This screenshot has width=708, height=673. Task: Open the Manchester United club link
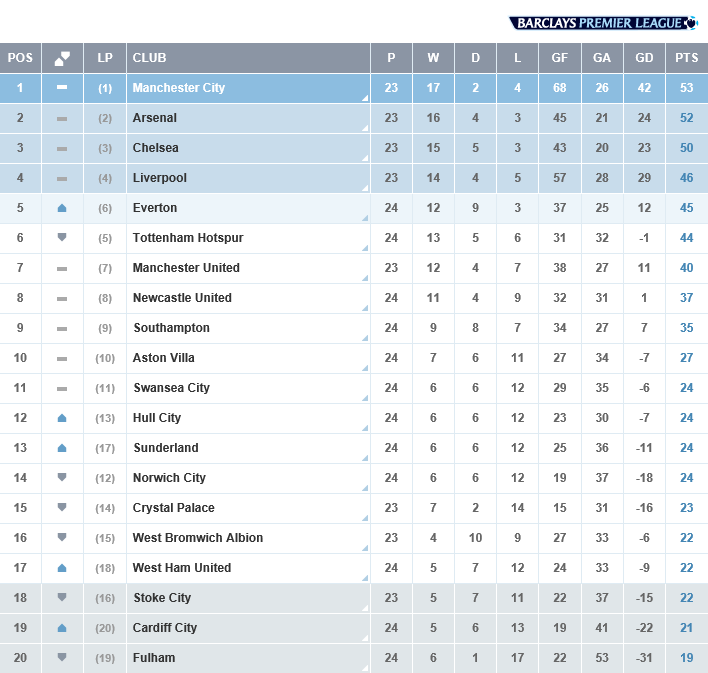pos(186,268)
